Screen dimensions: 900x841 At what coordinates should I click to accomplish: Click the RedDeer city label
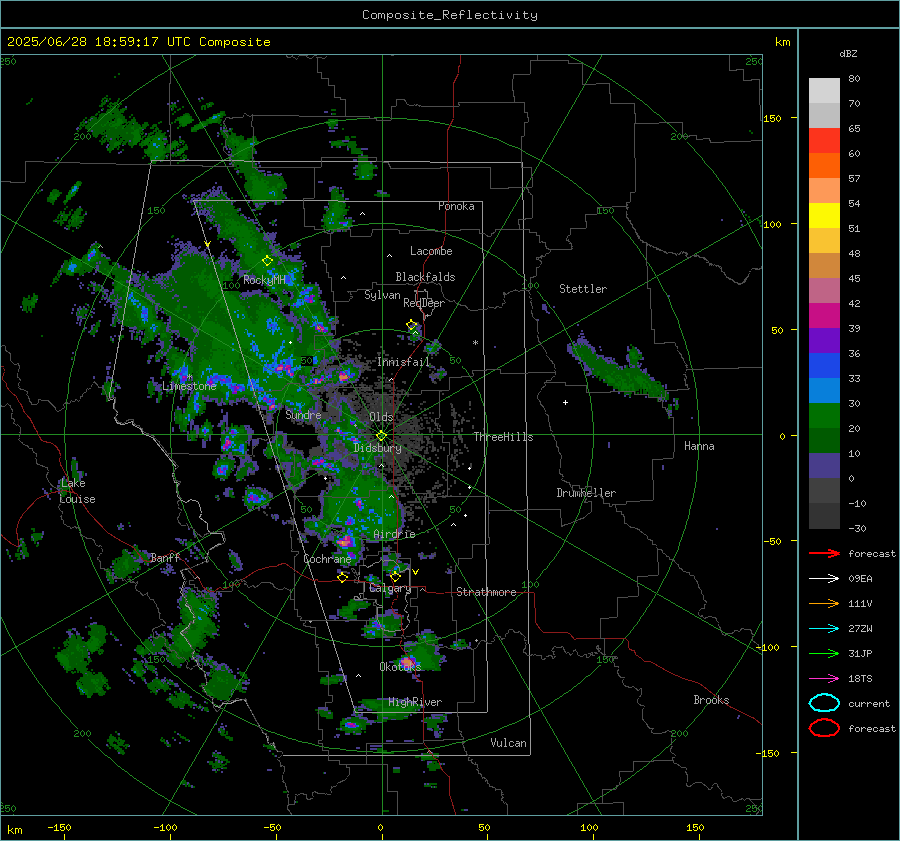pos(424,303)
